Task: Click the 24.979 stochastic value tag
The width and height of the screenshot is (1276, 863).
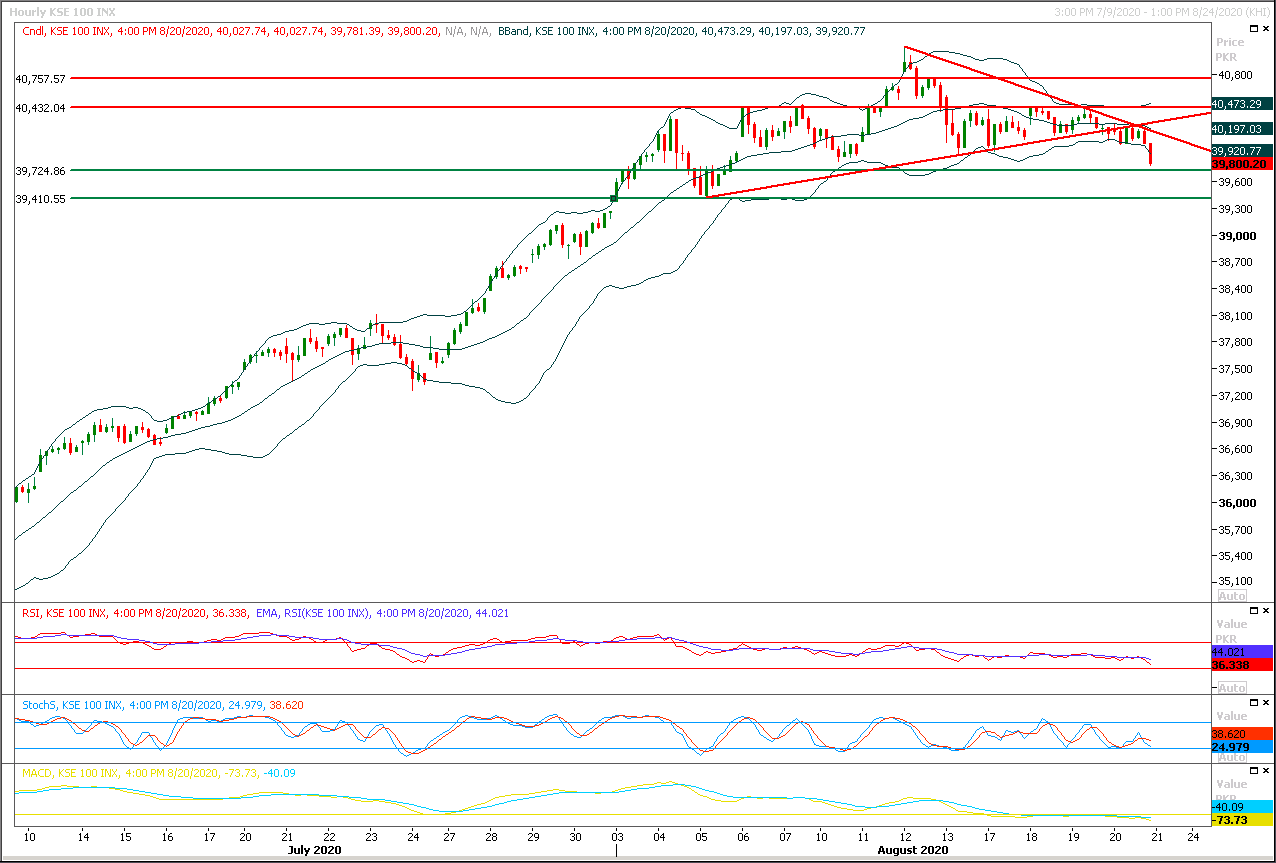Action: 1241,747
